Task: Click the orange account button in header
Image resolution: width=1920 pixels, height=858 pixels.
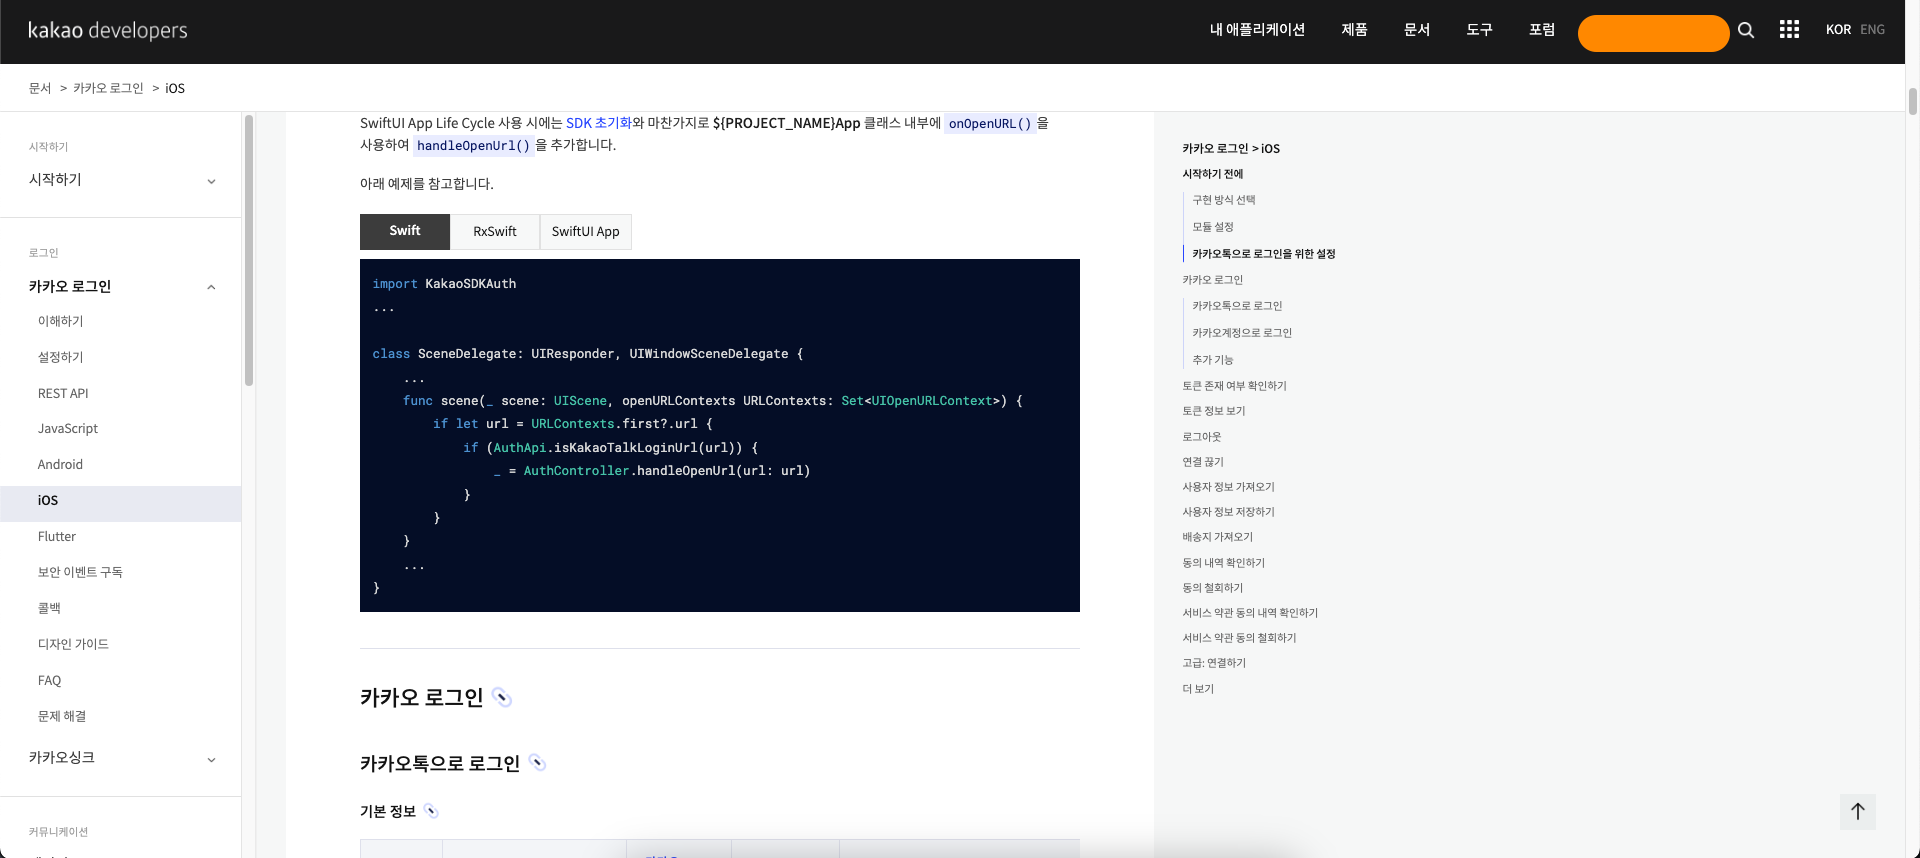Action: pos(1653,33)
